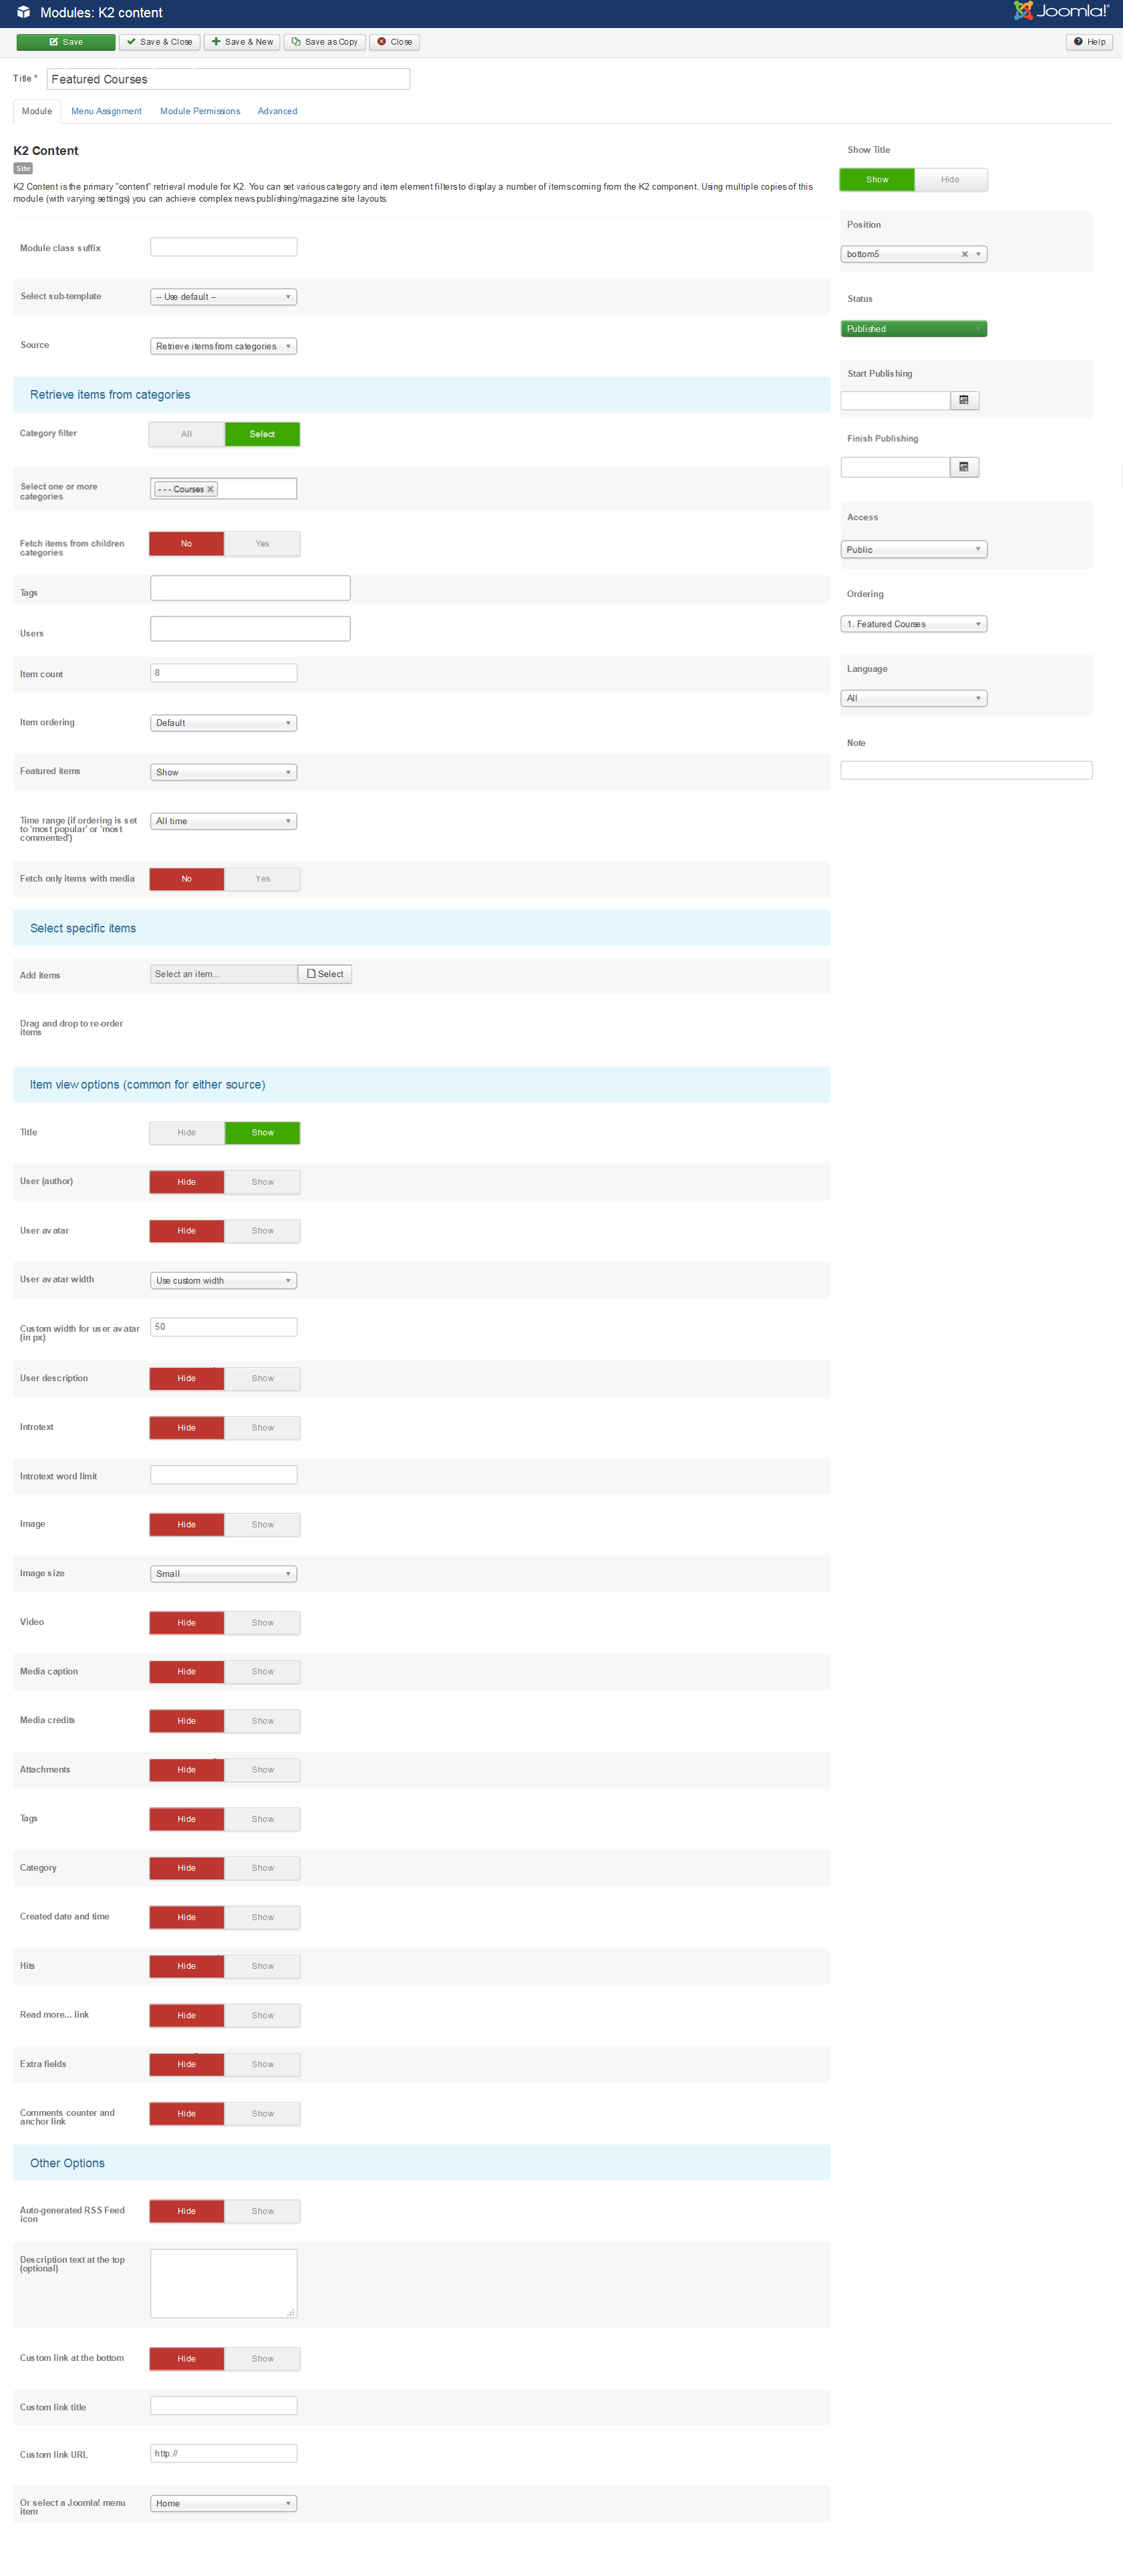Close the module editor

click(395, 42)
